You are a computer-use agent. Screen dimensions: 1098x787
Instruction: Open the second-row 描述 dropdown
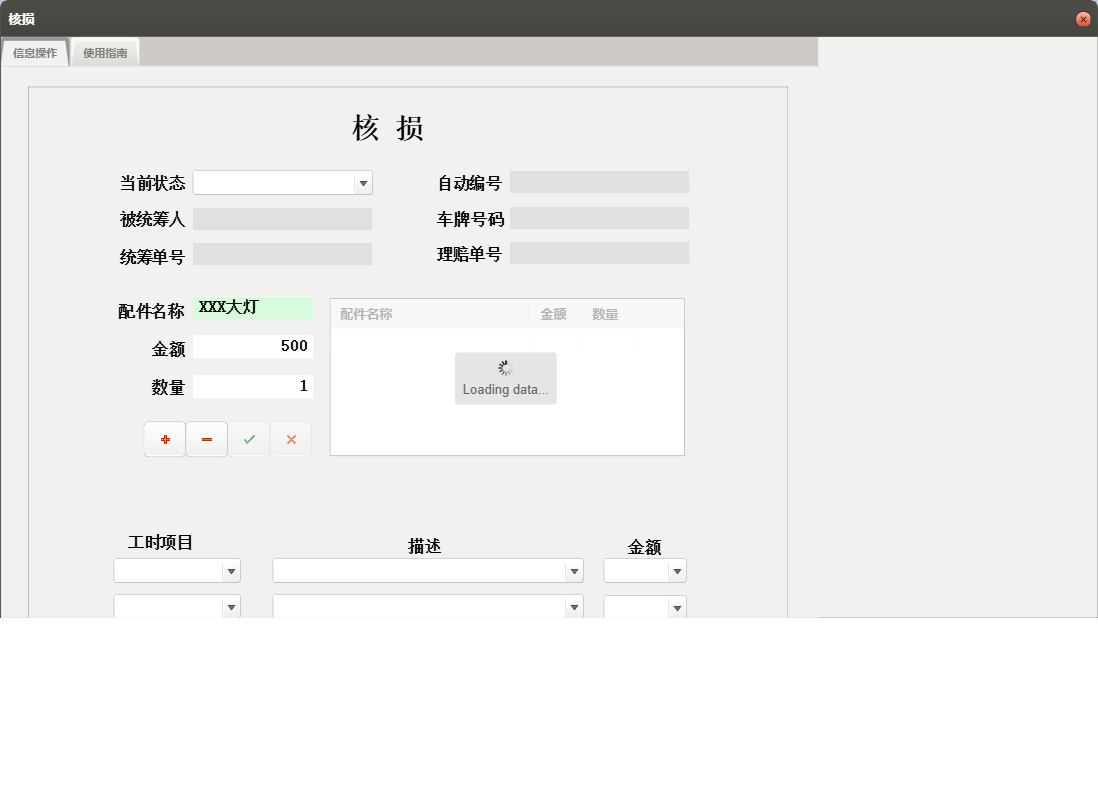574,606
